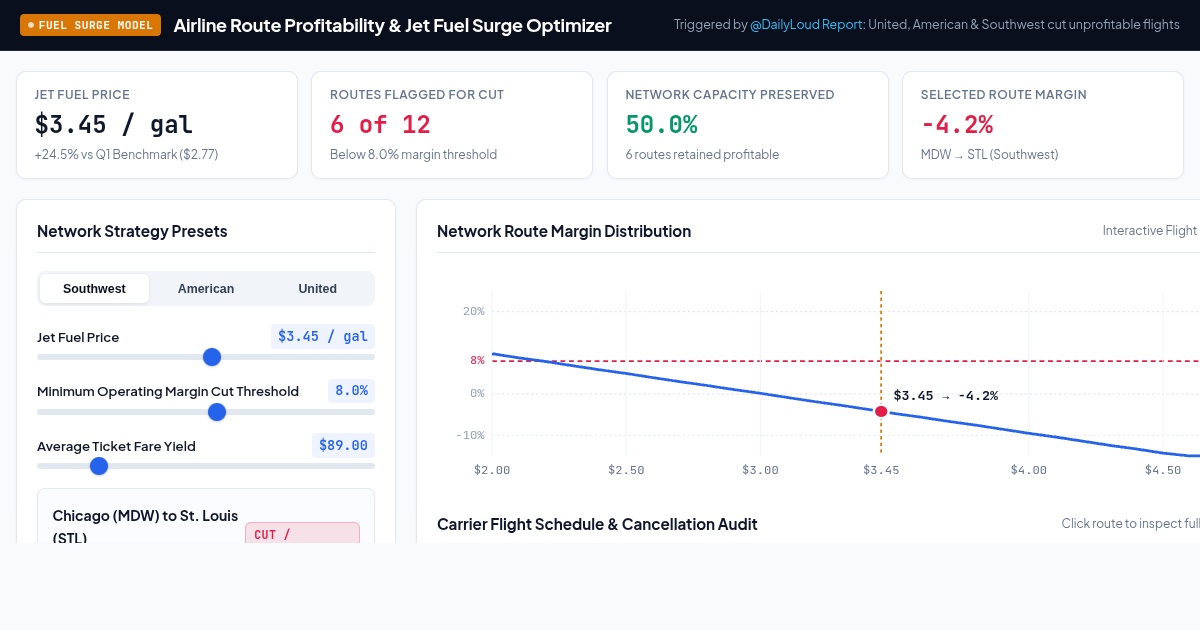This screenshot has width=1200, height=630.
Task: Click the -4.2% selected route margin value
Action: pos(957,125)
